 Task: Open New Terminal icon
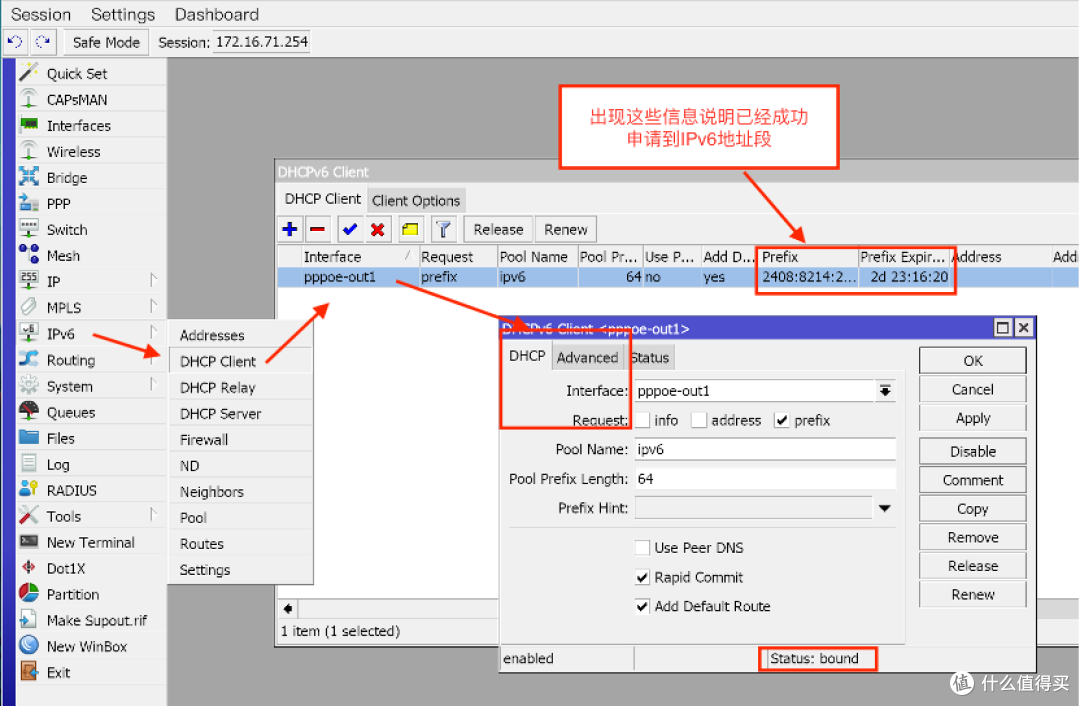click(x=29, y=542)
